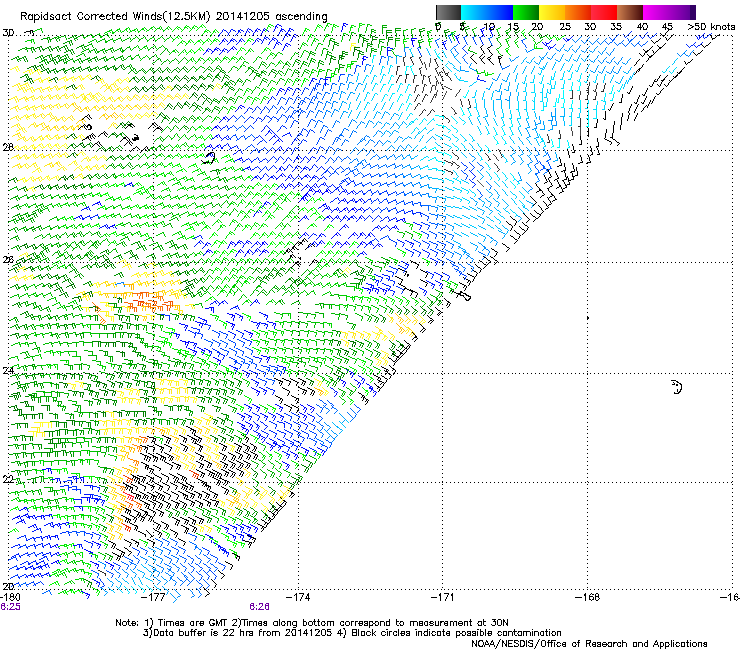Click the "20141205 ascending" date in title
Screen dimensions: 740x650
point(271,17)
